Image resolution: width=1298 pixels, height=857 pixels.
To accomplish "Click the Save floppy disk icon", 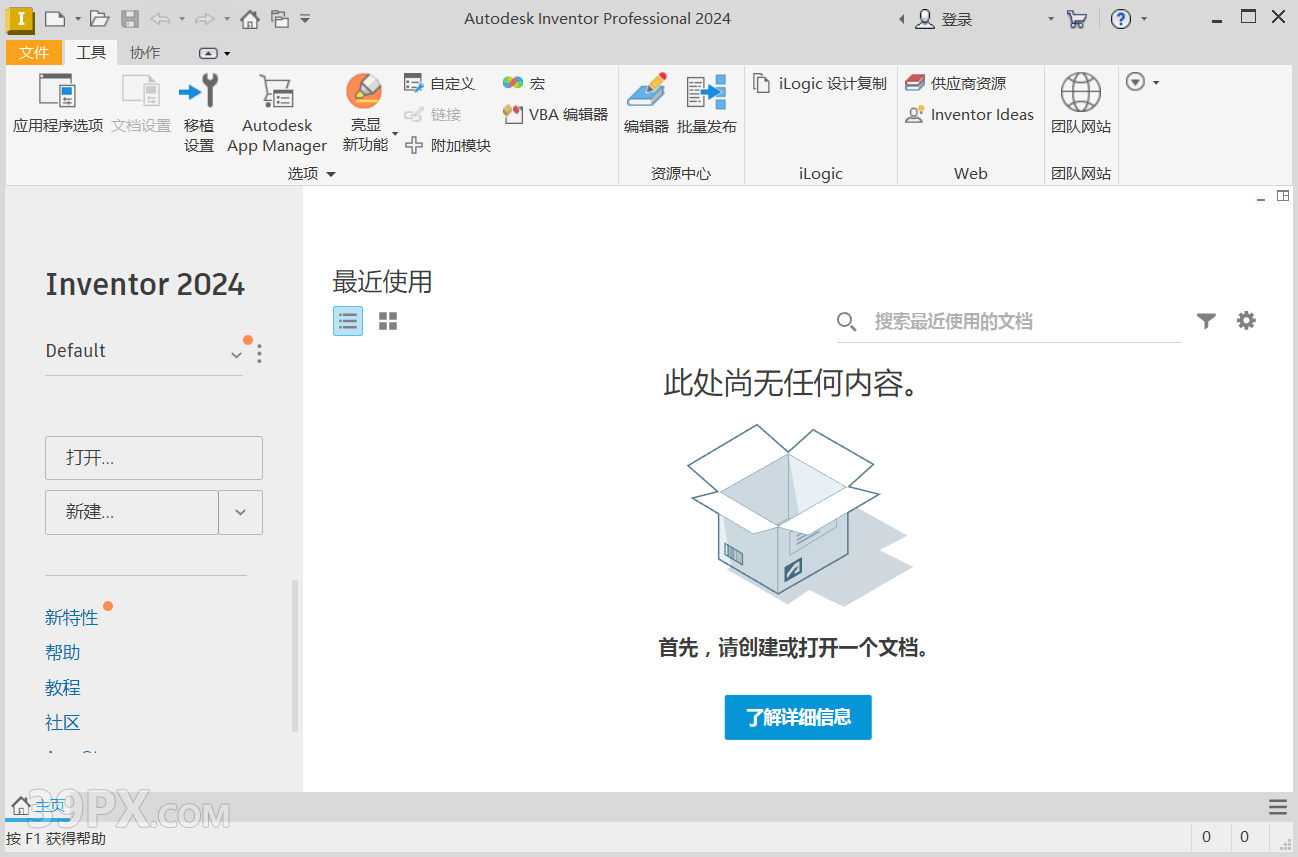I will pyautogui.click(x=130, y=18).
